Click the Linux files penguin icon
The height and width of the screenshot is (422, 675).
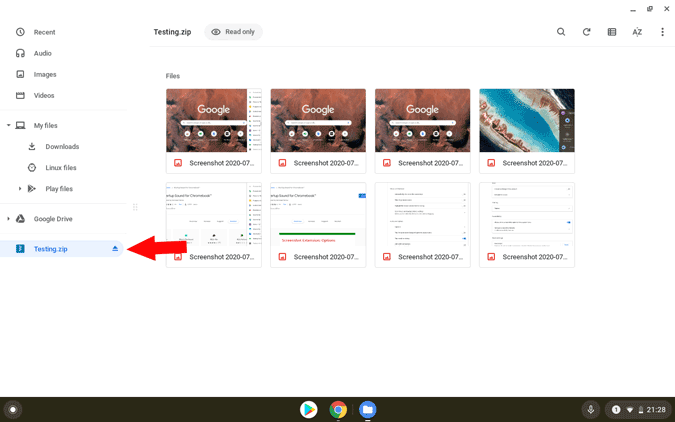[32, 168]
